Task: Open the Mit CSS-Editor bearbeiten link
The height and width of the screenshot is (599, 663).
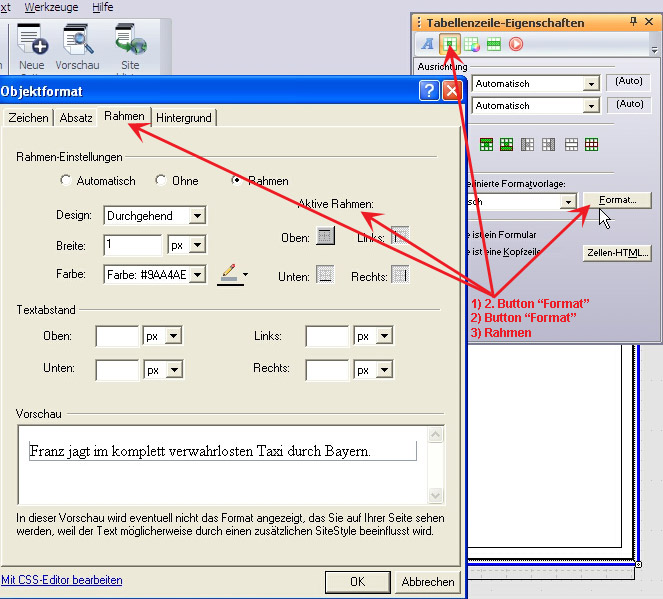Action: coord(62,580)
